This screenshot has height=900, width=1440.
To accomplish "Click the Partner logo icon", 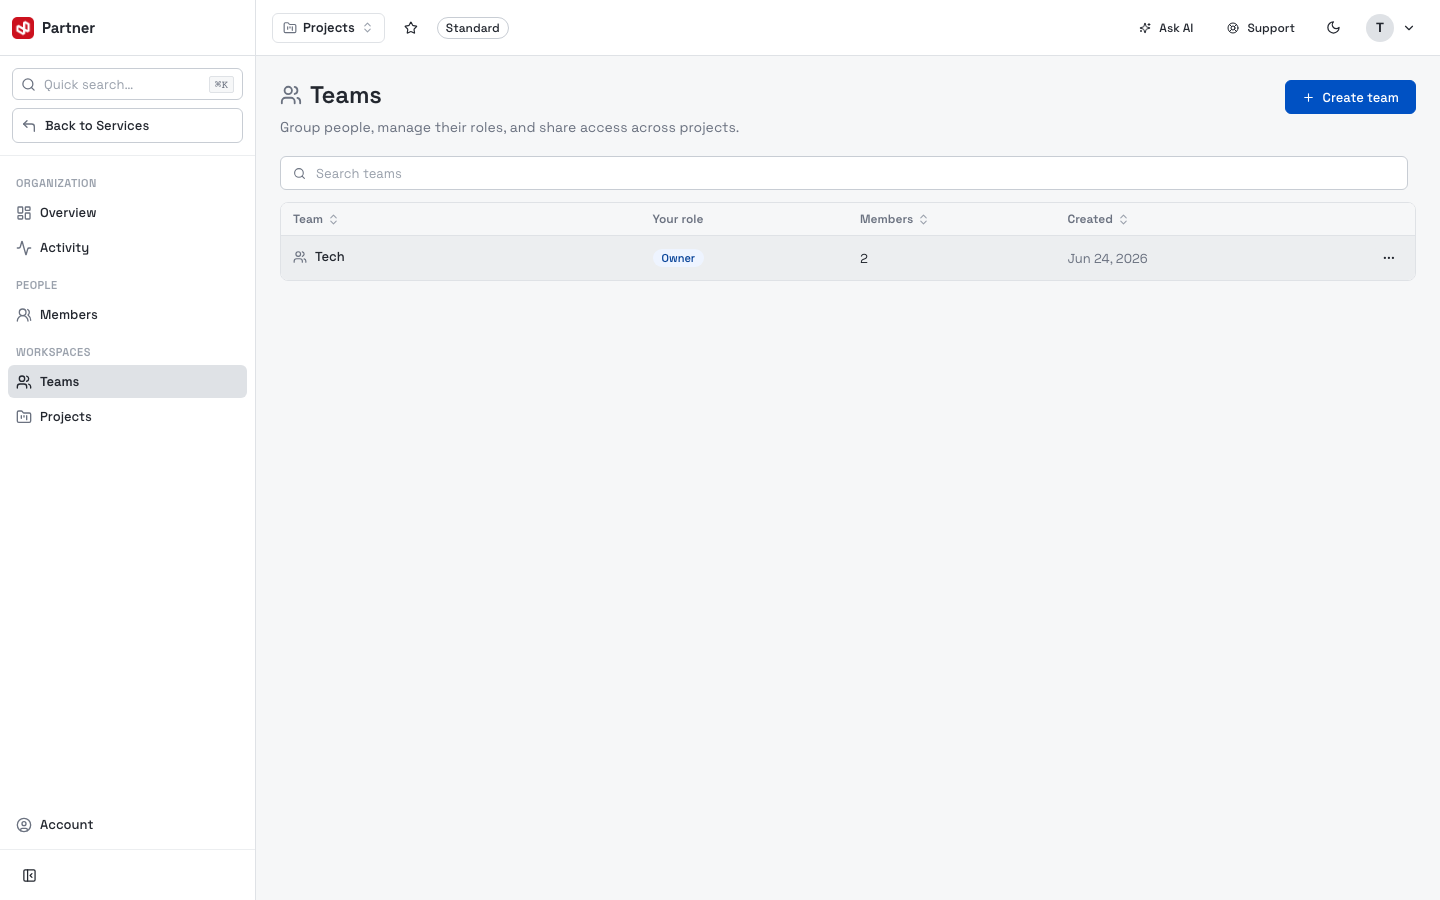I will point(23,28).
